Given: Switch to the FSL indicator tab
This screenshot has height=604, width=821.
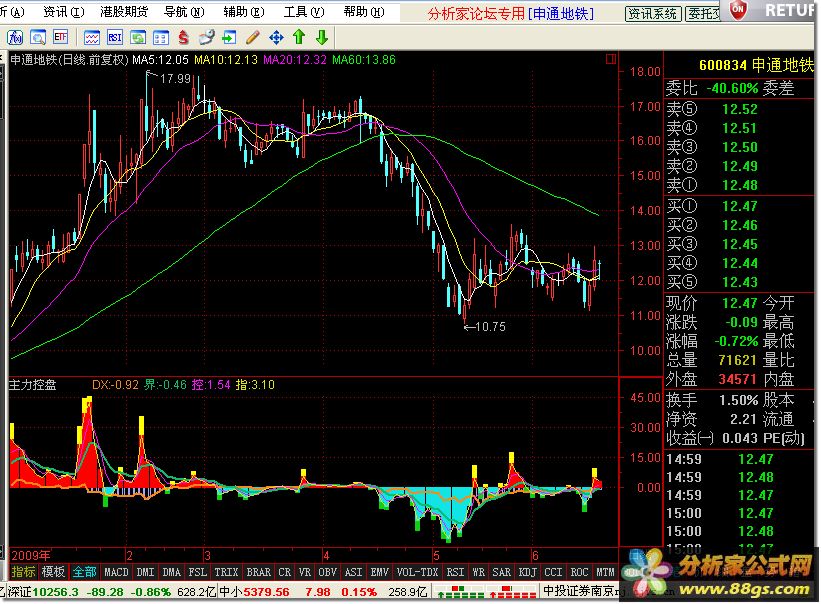Looking at the screenshot, I should pos(197,572).
